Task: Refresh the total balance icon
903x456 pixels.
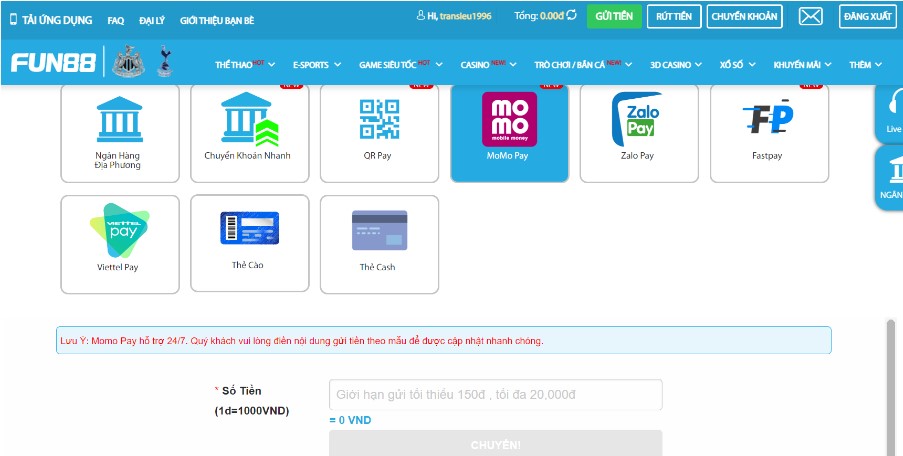Action: click(x=571, y=15)
